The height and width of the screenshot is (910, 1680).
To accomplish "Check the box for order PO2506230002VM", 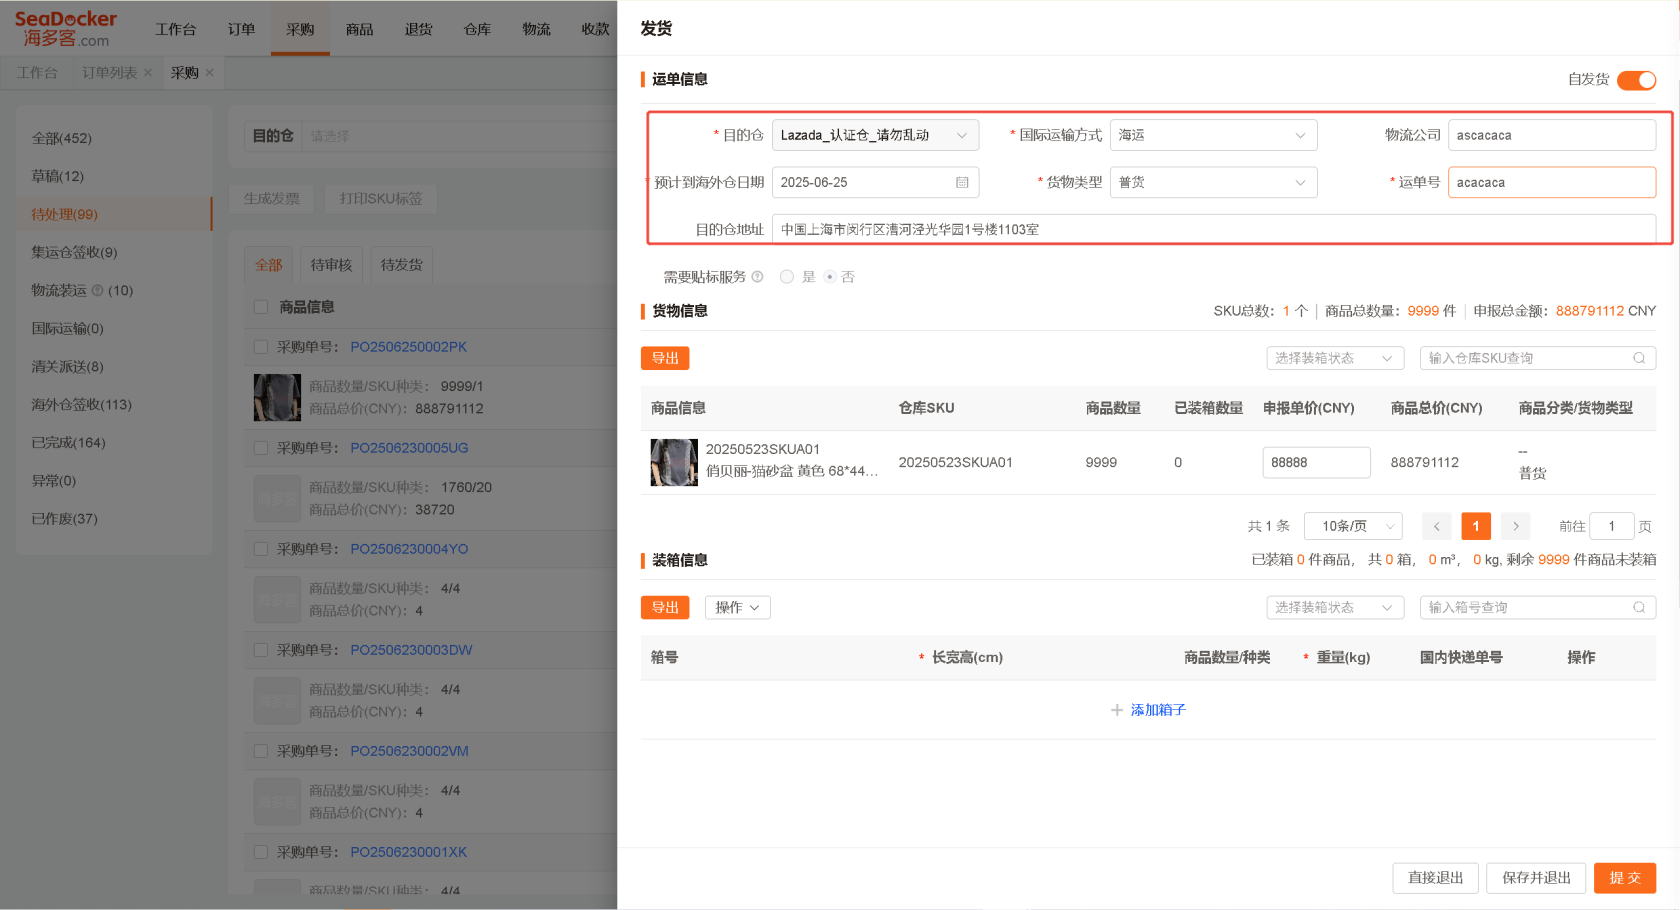I will pyautogui.click(x=261, y=751).
